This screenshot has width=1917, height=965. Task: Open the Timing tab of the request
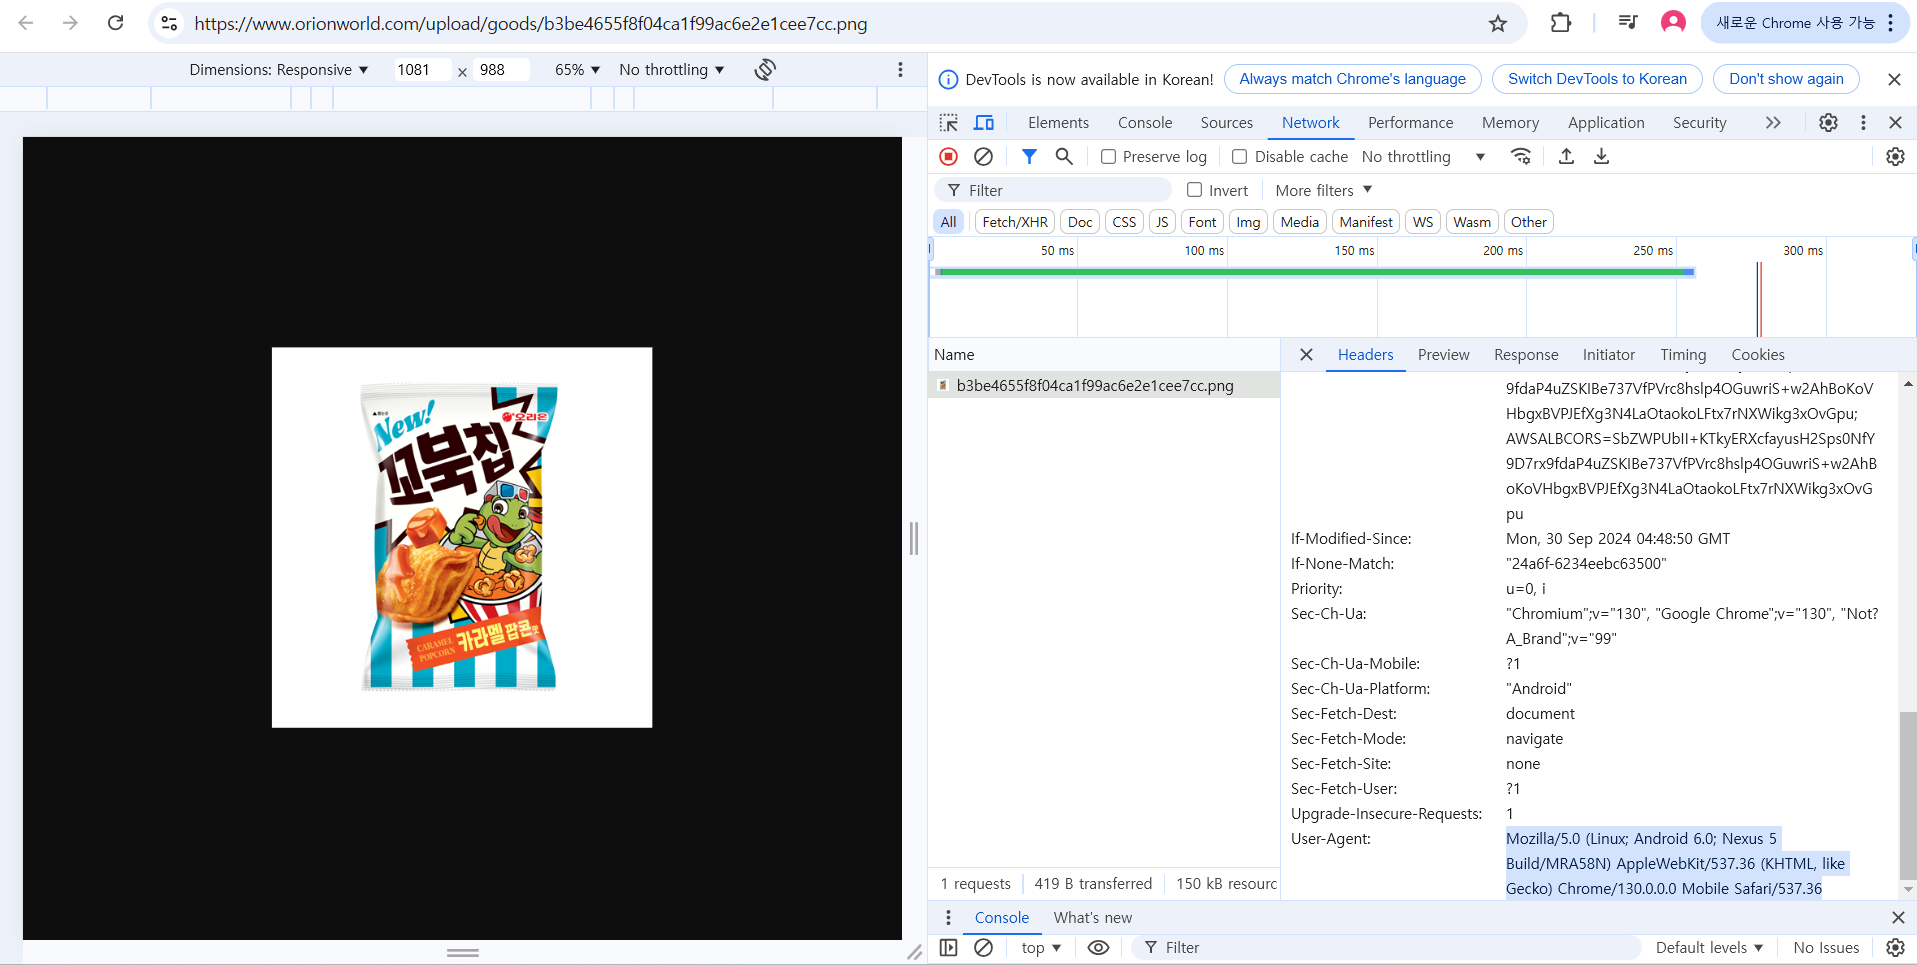pos(1683,354)
